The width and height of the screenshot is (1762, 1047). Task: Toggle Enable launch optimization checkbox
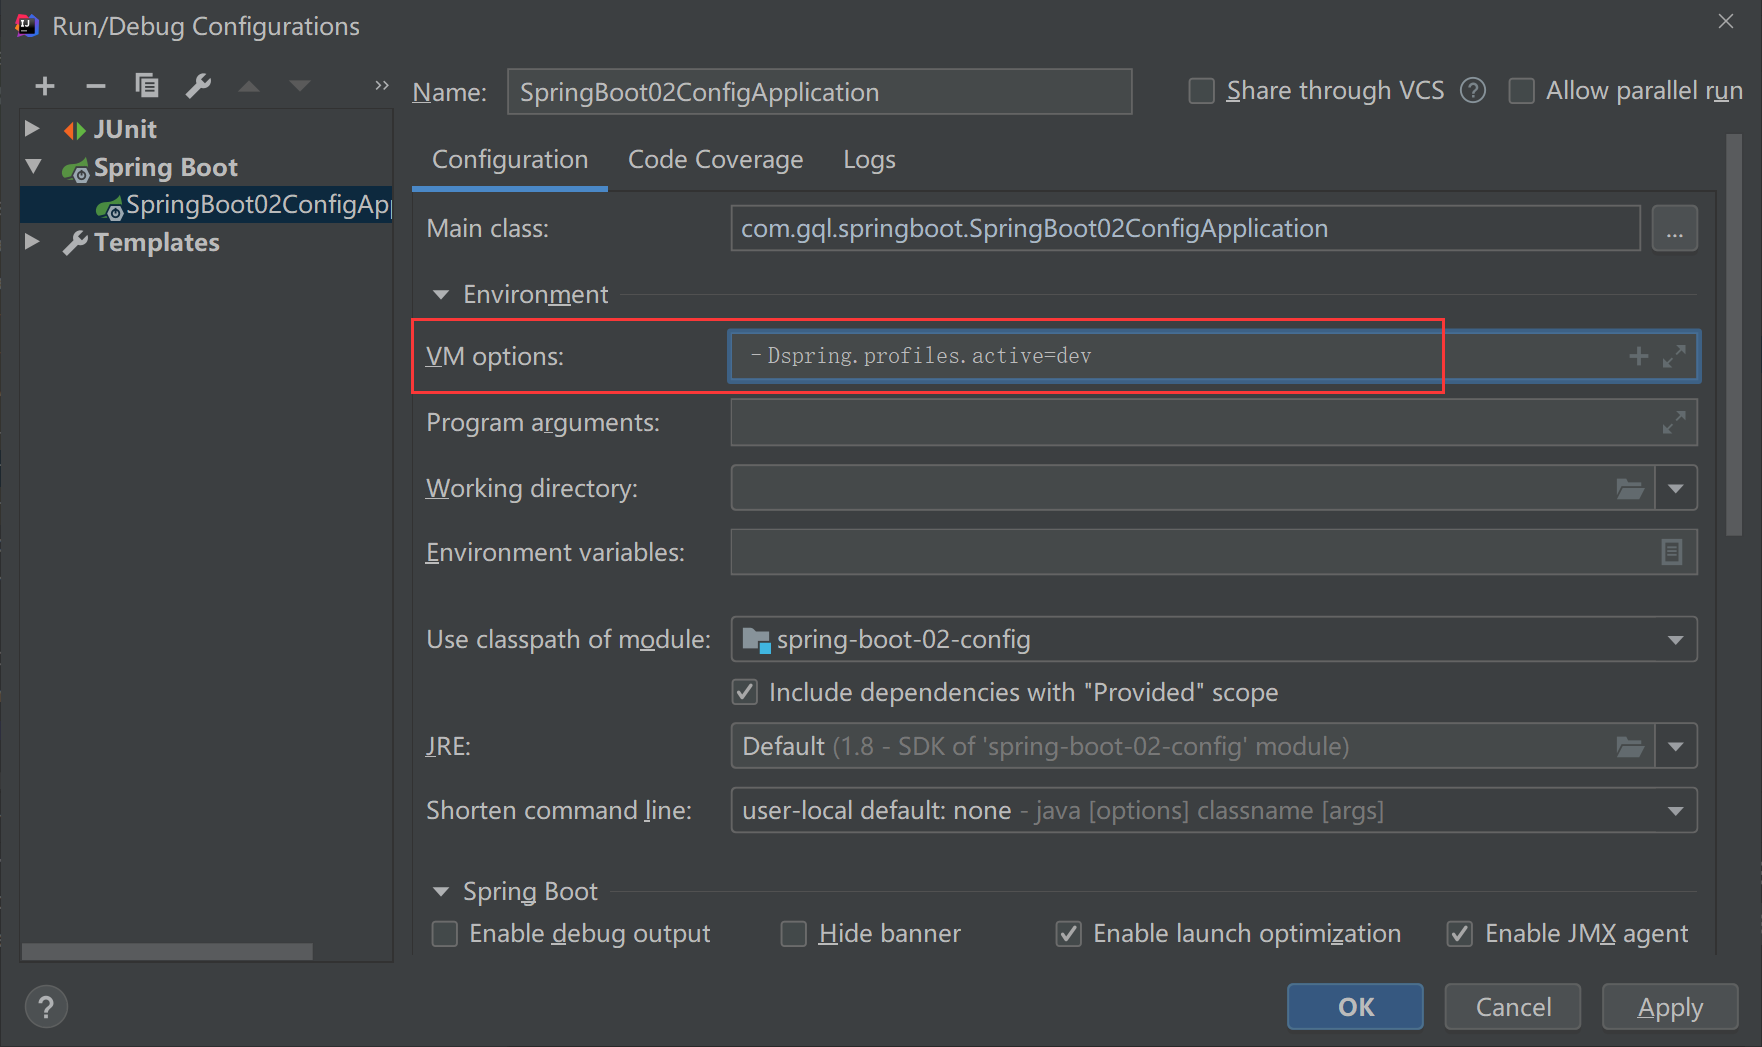(x=1069, y=934)
